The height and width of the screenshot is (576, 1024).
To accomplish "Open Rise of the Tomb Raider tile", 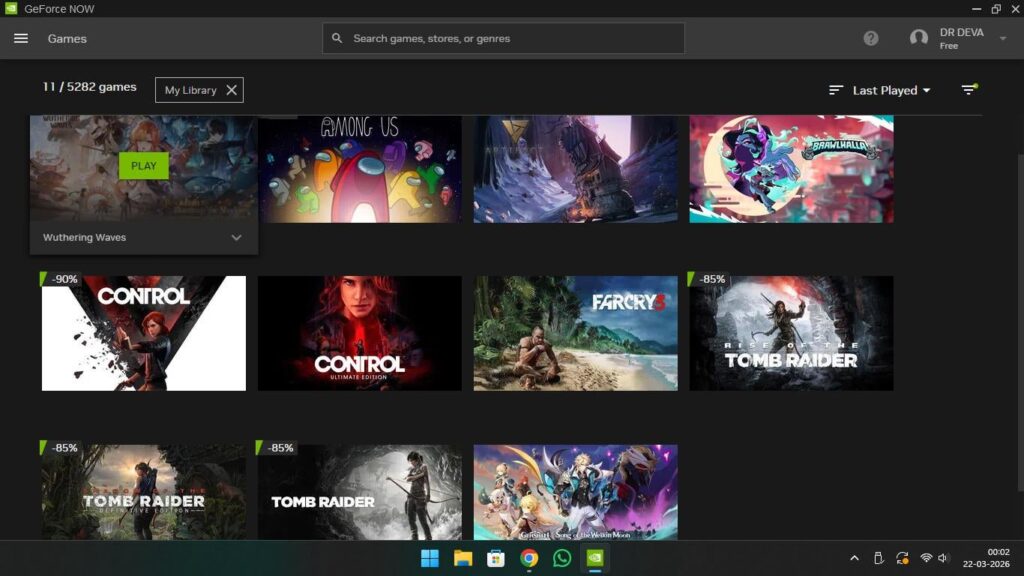I will pyautogui.click(x=792, y=333).
